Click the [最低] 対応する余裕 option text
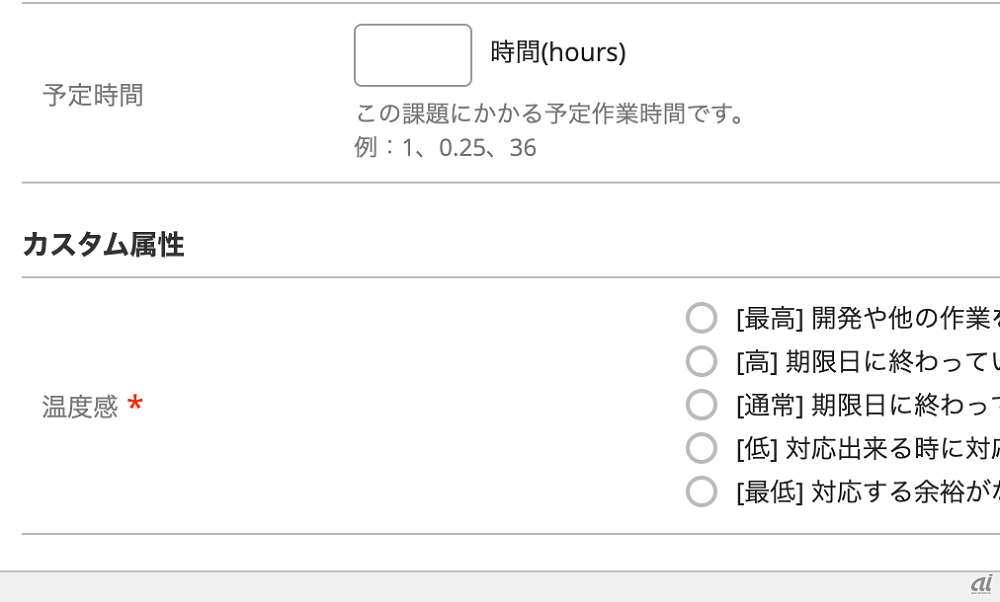Screen dimensions: 1000x602 [x=866, y=491]
